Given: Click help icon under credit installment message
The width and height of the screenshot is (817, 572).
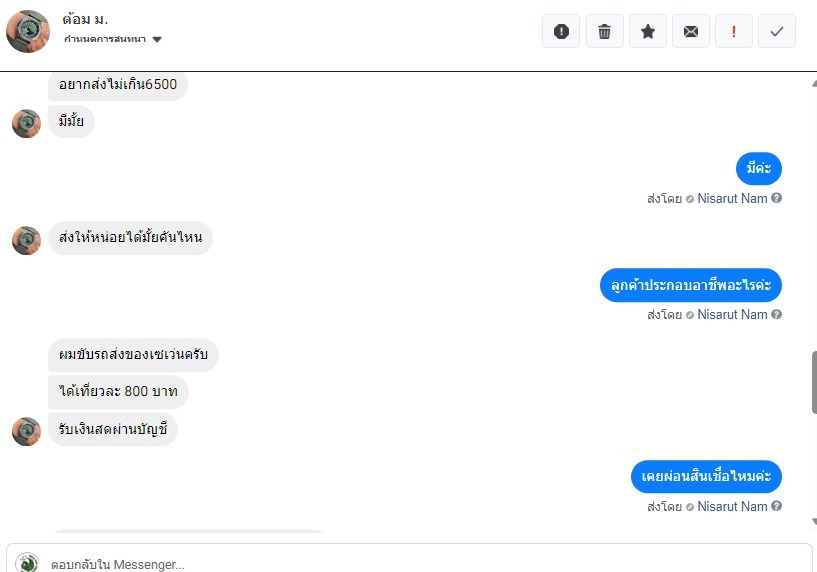Looking at the screenshot, I should pos(776,506).
